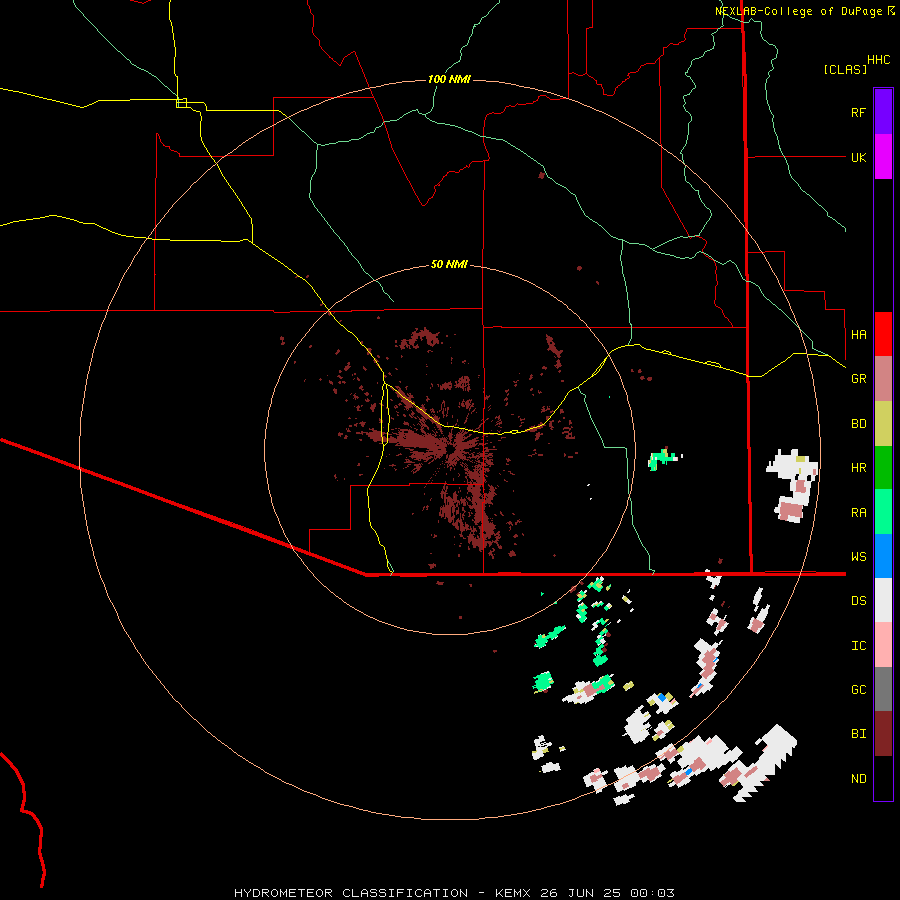900x900 pixels.
Task: Click the HR legend label
Action: coord(858,468)
